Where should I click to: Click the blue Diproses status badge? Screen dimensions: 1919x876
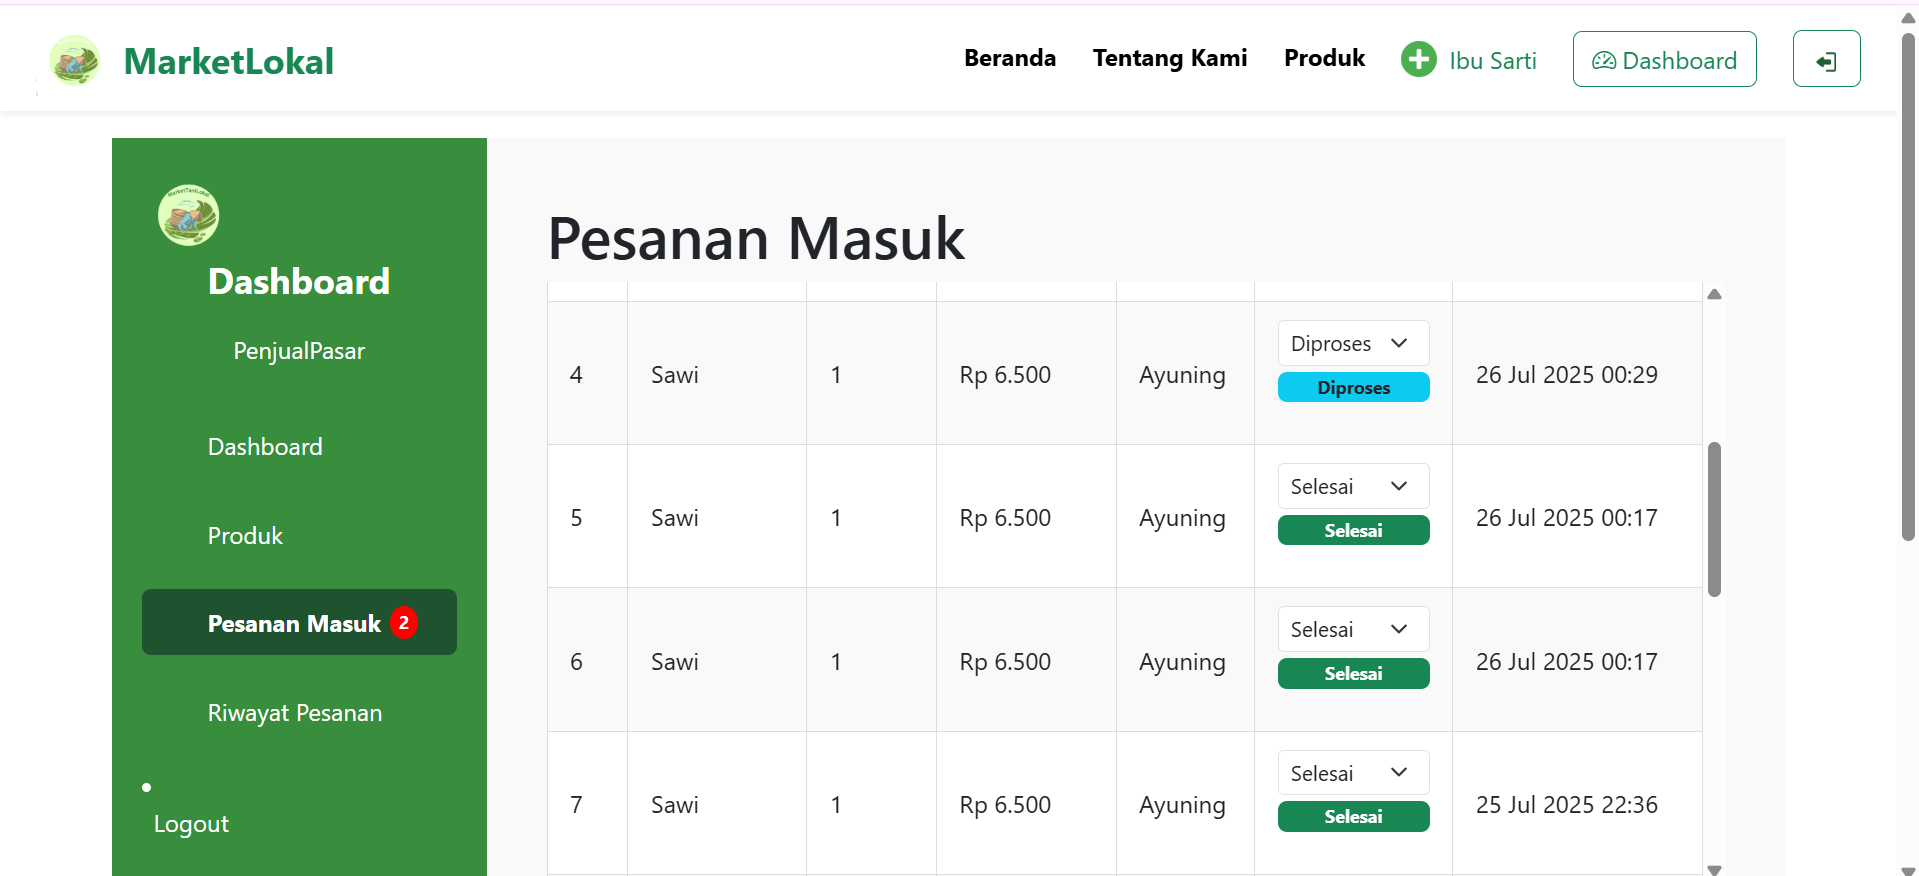(x=1353, y=388)
